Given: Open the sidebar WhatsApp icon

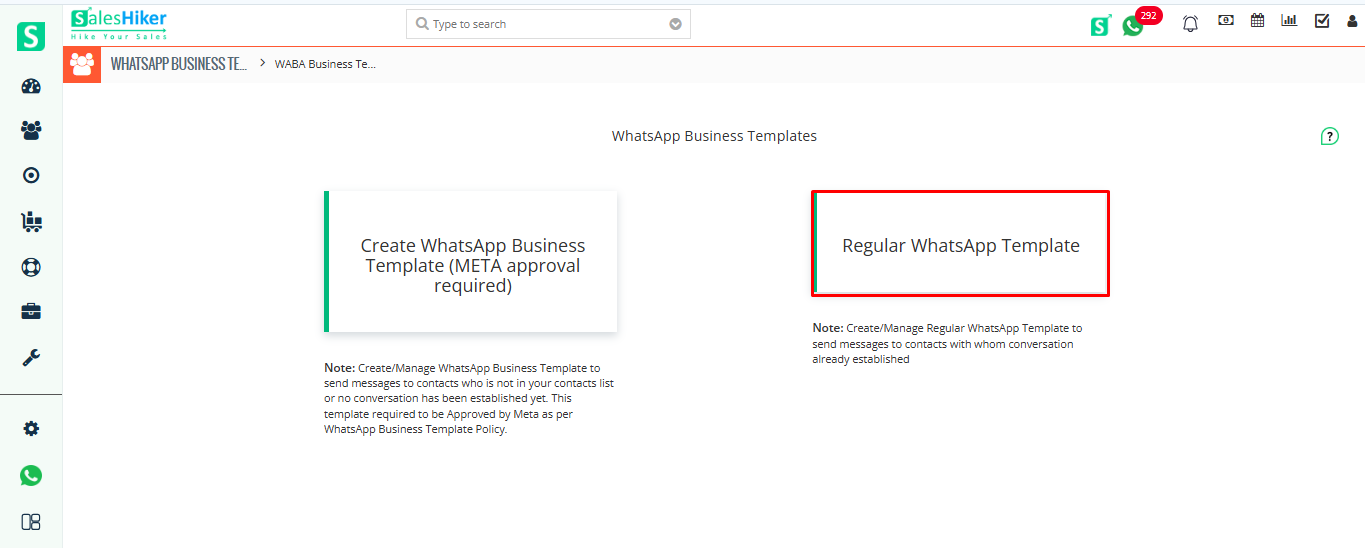Looking at the screenshot, I should [x=31, y=475].
